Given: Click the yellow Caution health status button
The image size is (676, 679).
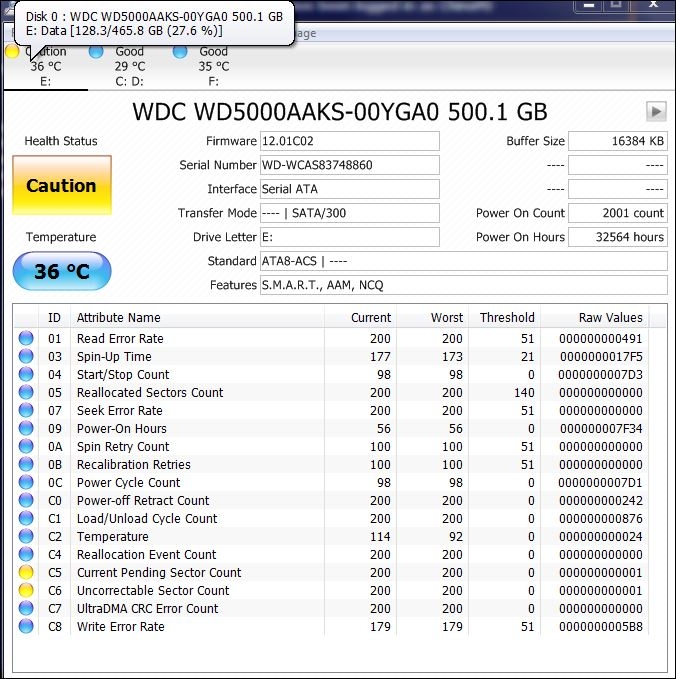Looking at the screenshot, I should pyautogui.click(x=62, y=185).
